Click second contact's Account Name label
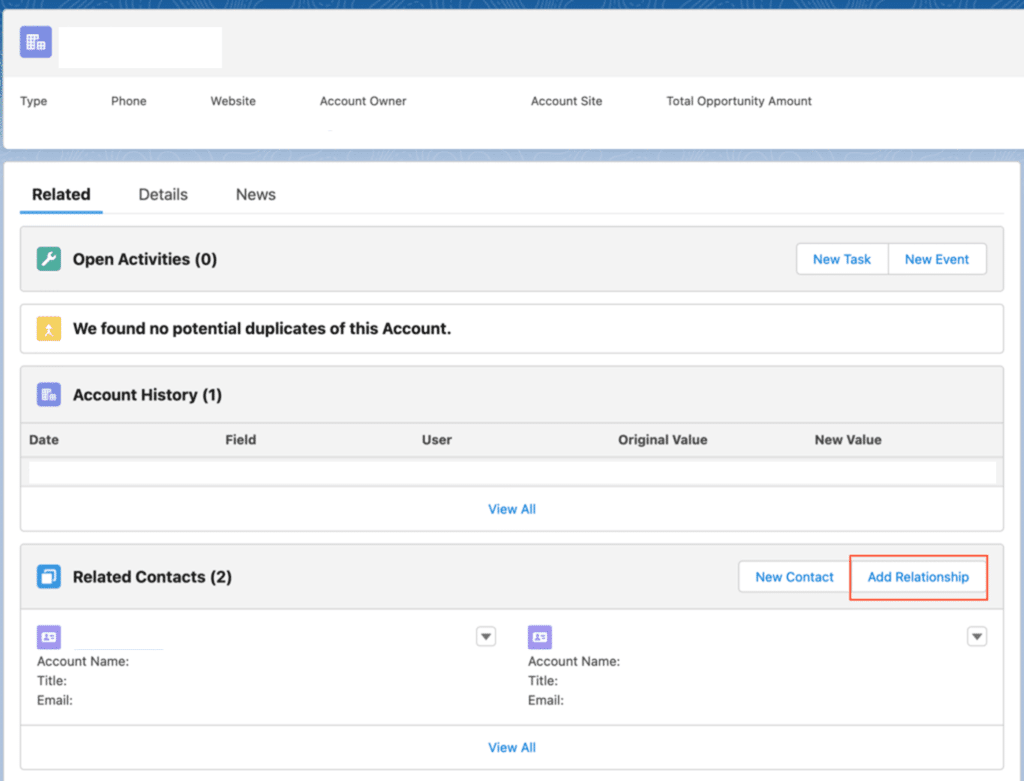 coord(574,661)
